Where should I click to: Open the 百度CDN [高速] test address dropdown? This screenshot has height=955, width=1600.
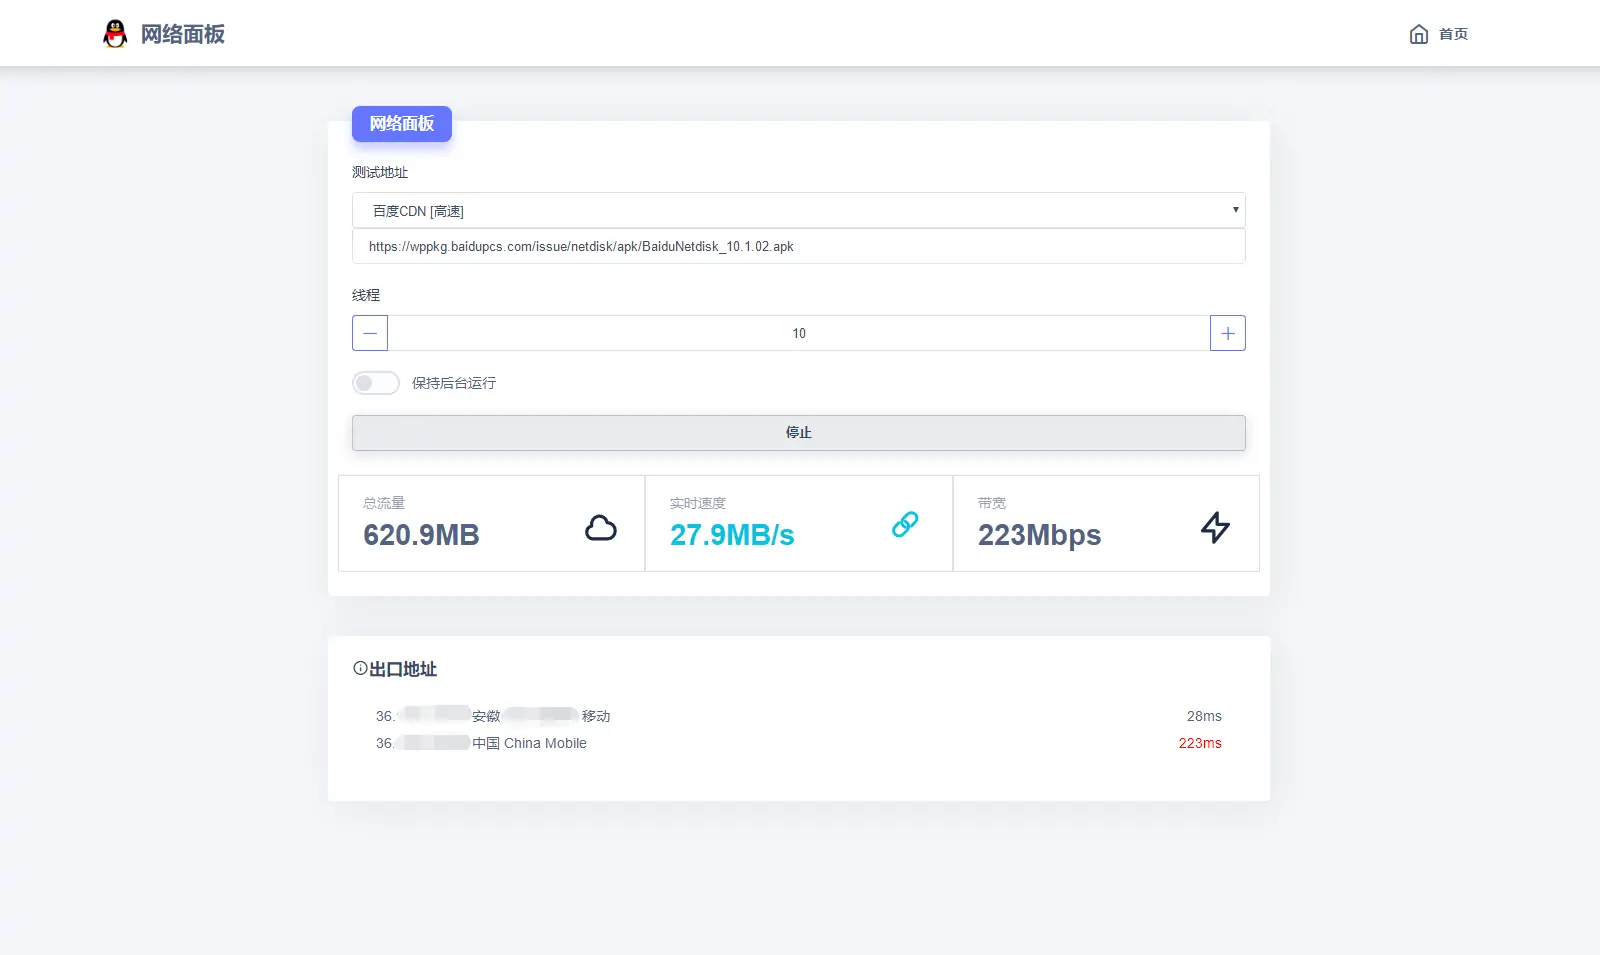pos(798,211)
